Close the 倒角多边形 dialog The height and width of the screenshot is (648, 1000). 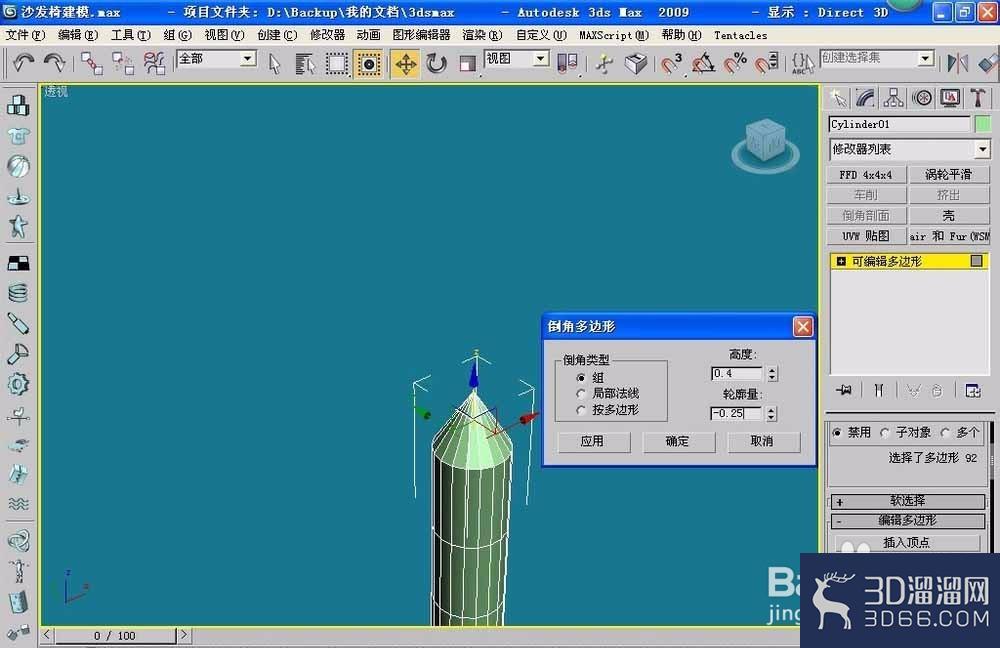802,327
